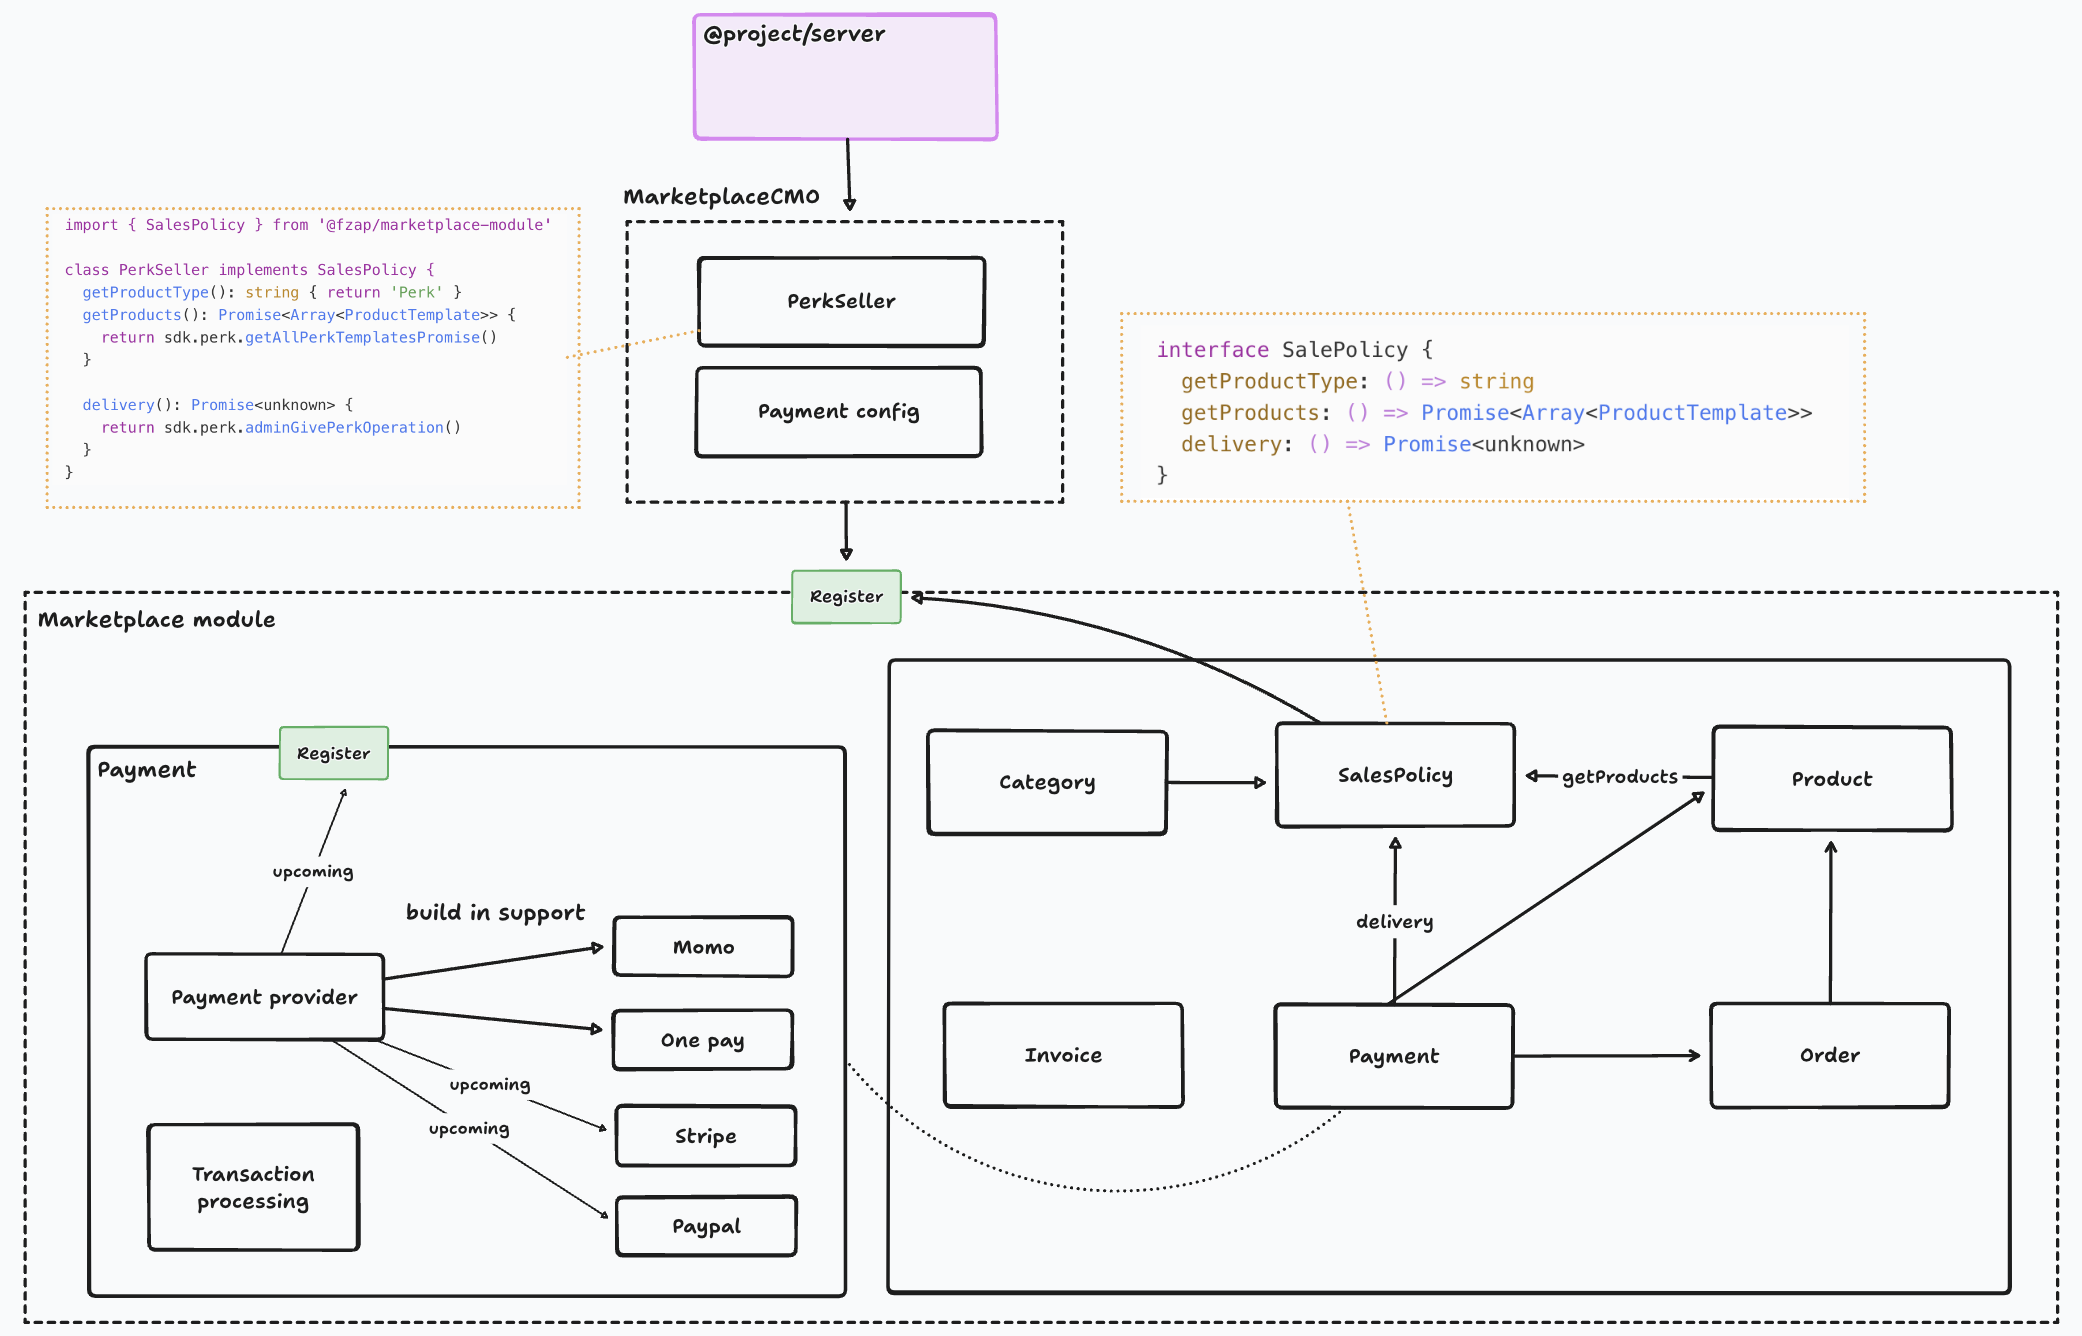Click the Invoice node
This screenshot has width=2082, height=1336.
[x=1062, y=1054]
